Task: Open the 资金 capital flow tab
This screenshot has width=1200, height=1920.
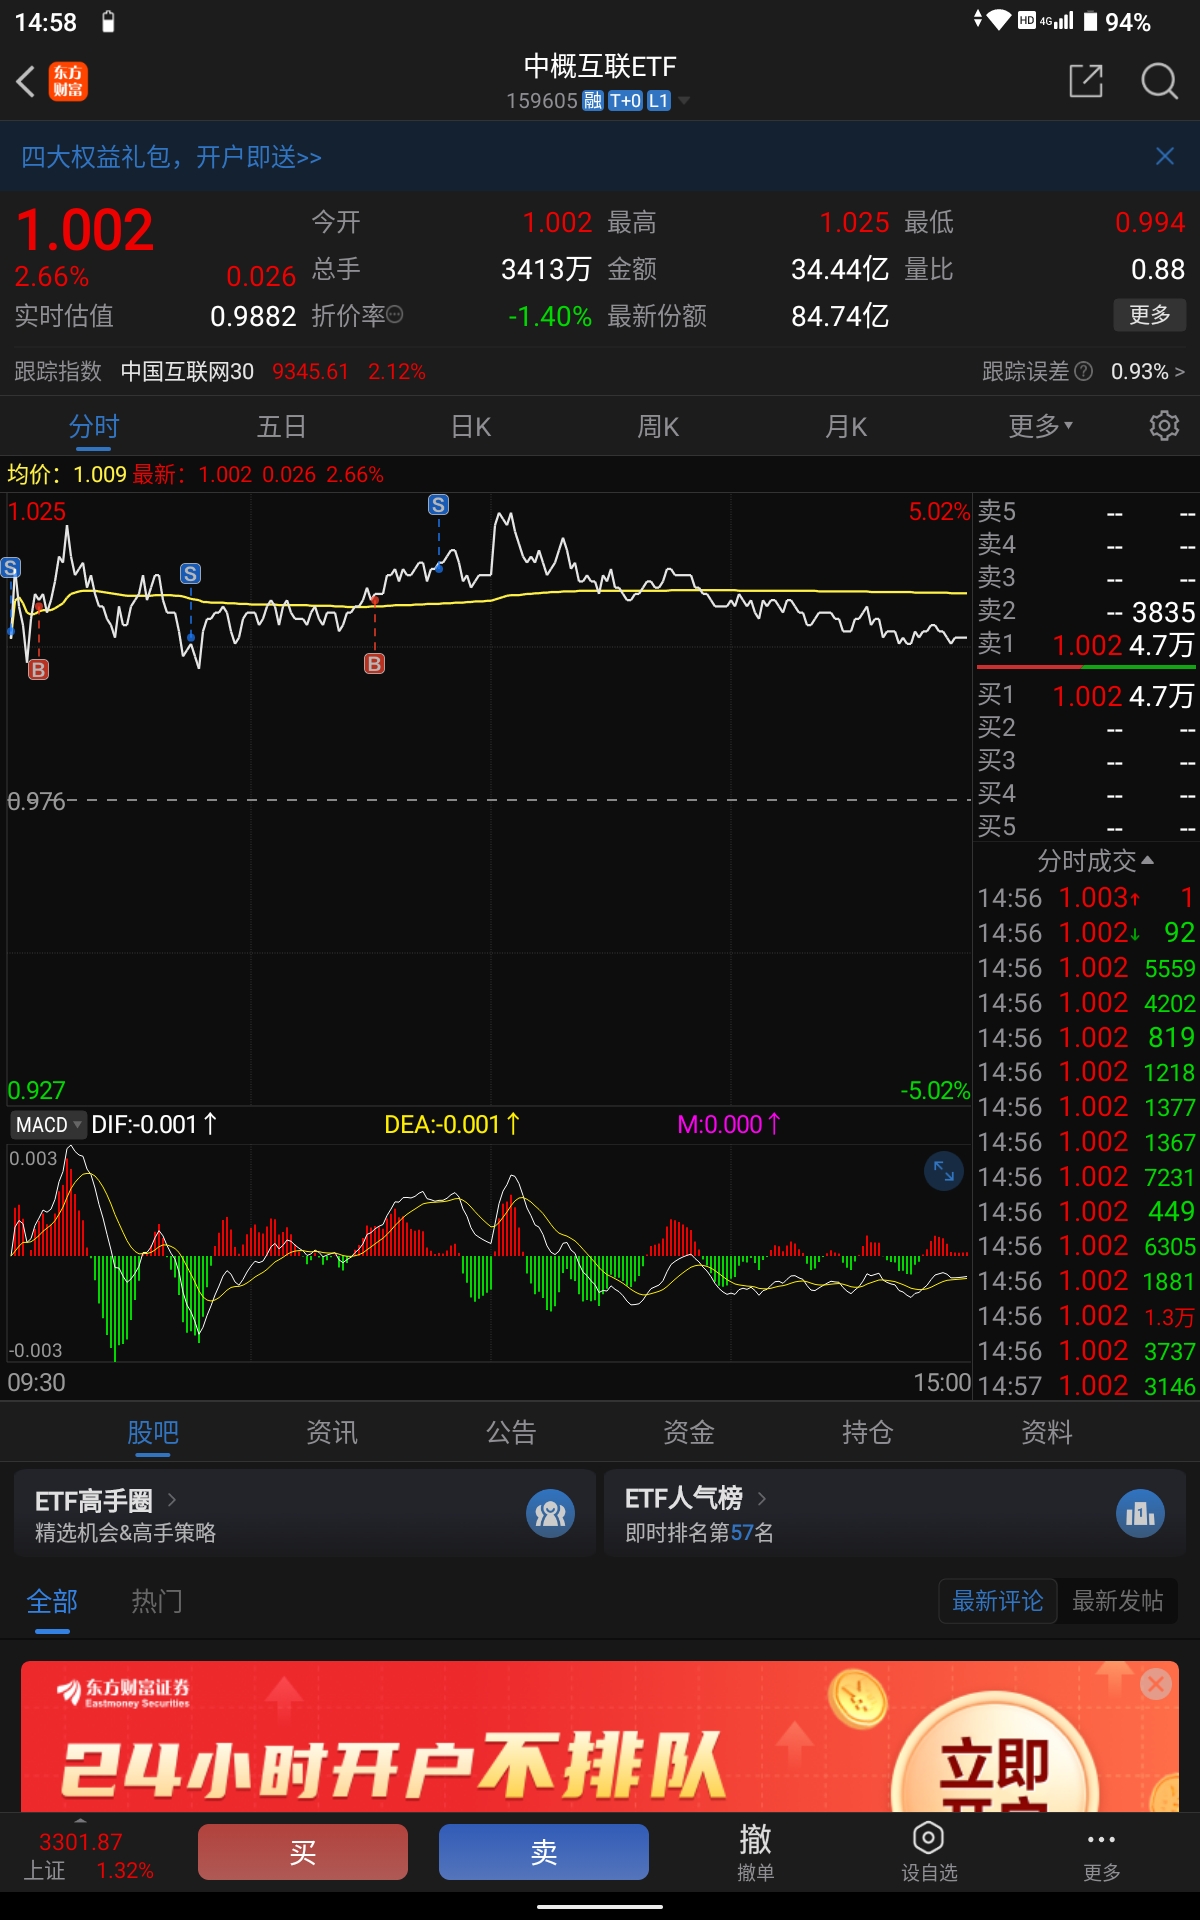Action: (x=689, y=1433)
